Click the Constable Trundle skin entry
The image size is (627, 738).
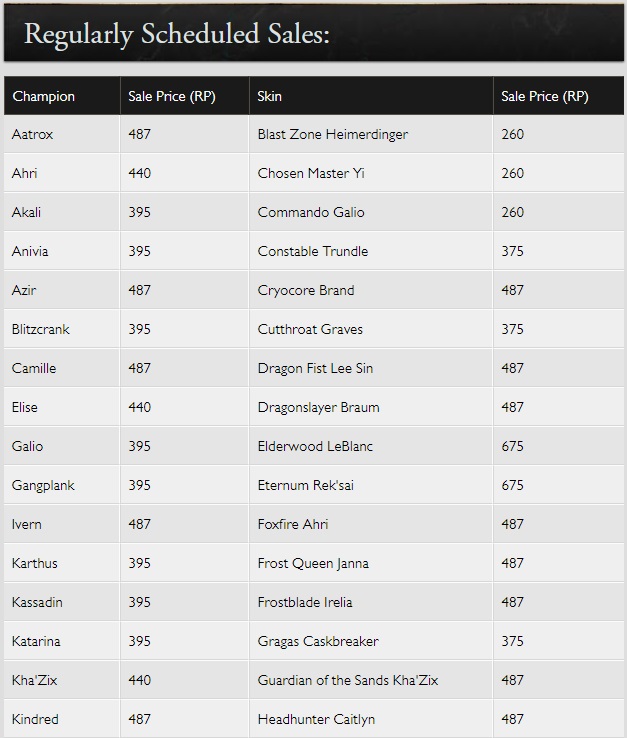[312, 251]
